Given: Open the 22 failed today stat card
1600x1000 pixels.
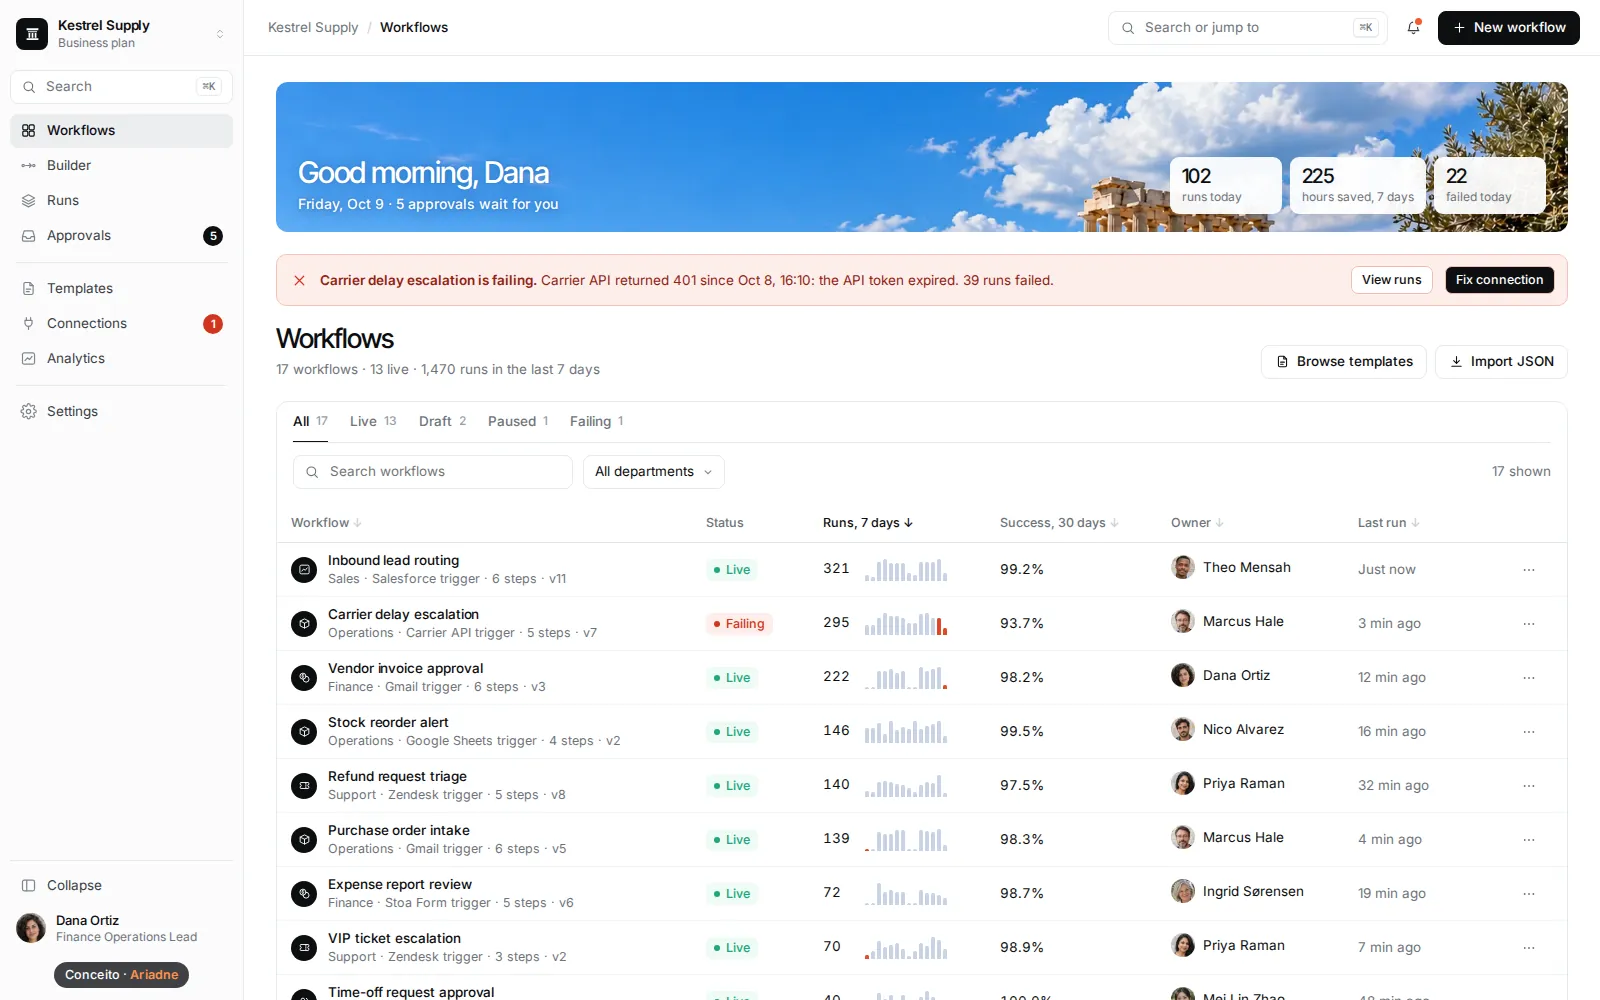Looking at the screenshot, I should click(1490, 185).
